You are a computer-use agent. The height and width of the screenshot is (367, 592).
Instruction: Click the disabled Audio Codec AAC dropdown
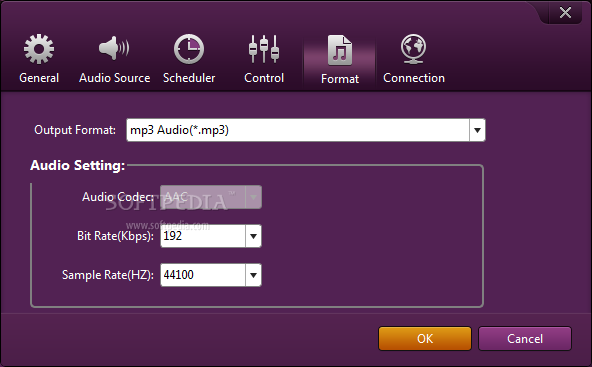[x=211, y=197]
